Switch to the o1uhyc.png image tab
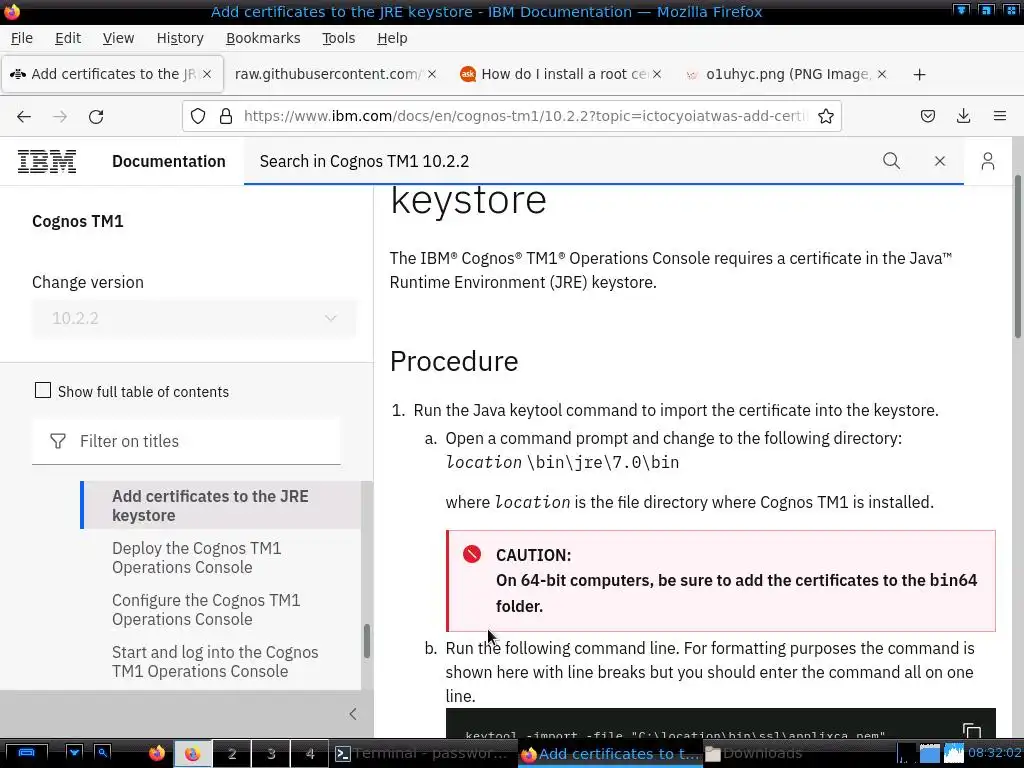 787,74
